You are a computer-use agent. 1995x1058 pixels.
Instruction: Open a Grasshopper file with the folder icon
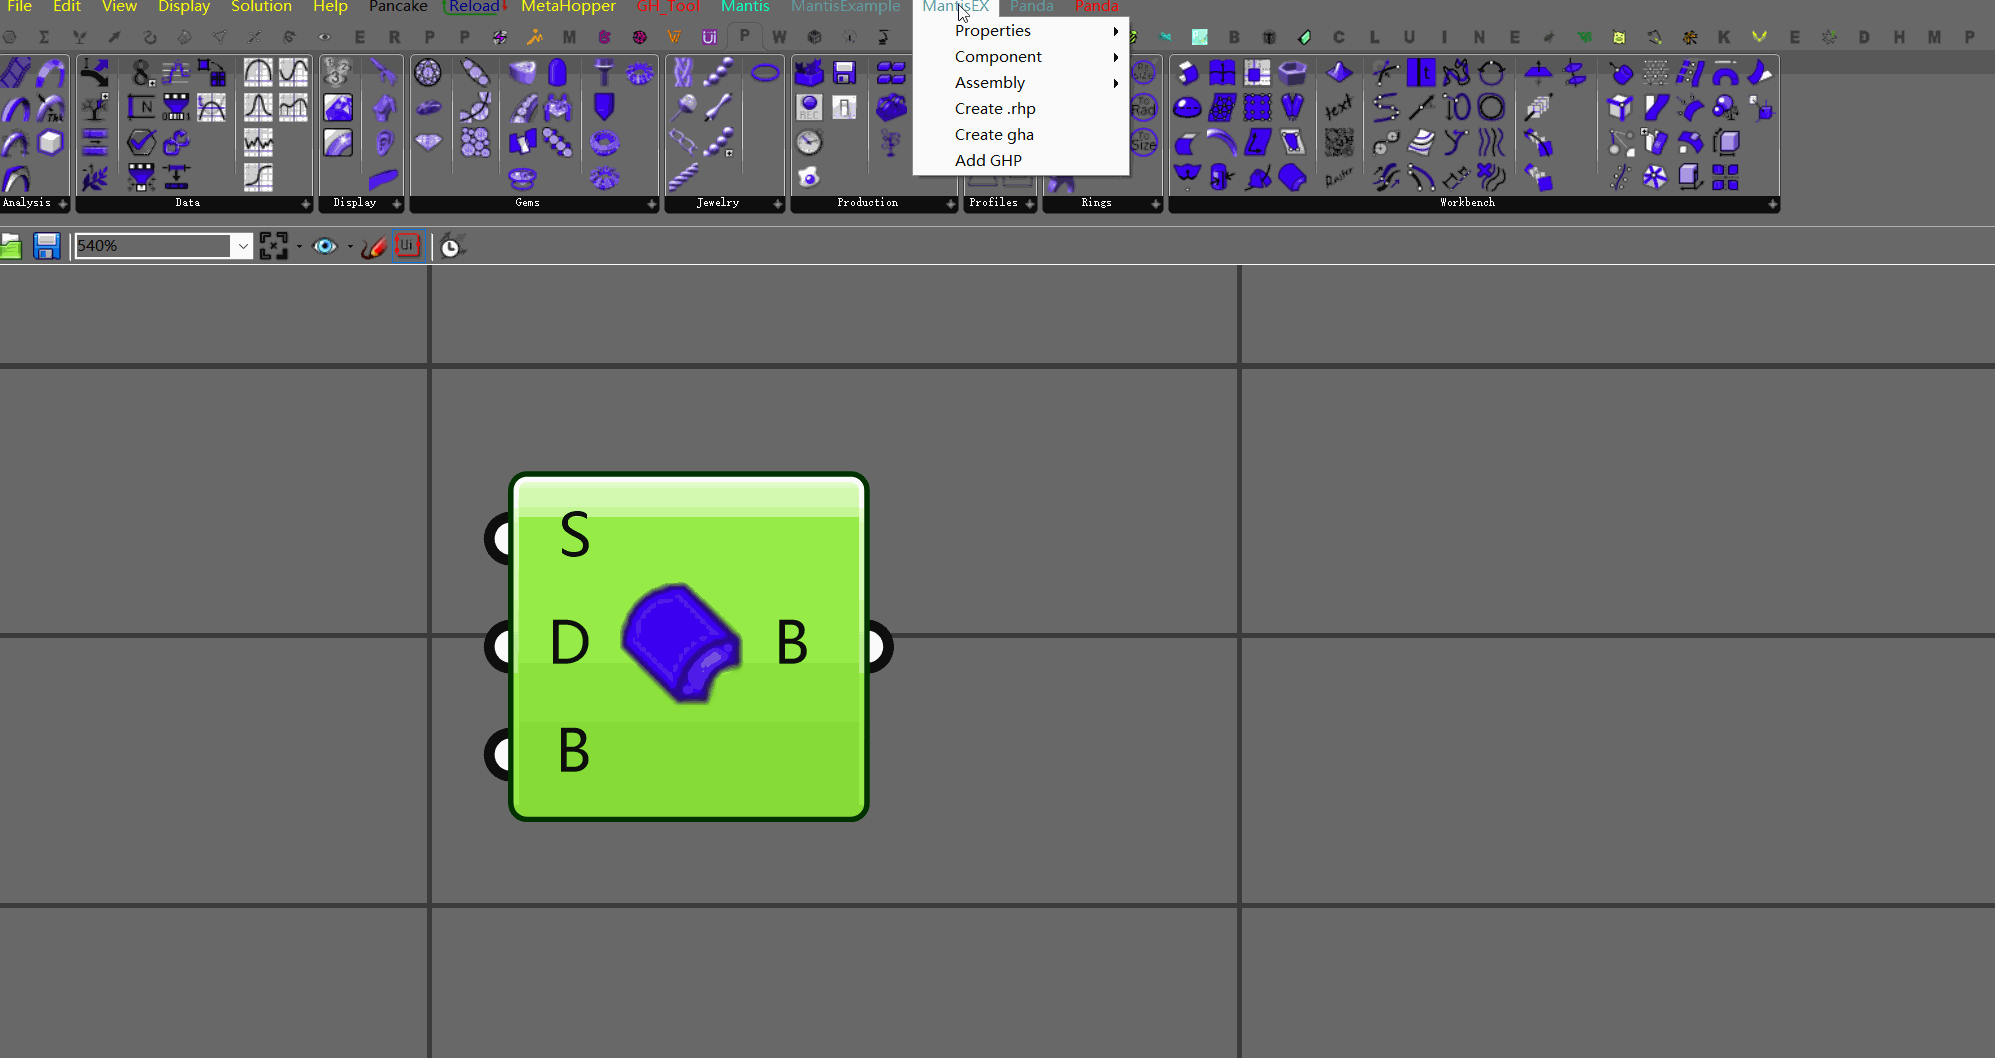(14, 245)
